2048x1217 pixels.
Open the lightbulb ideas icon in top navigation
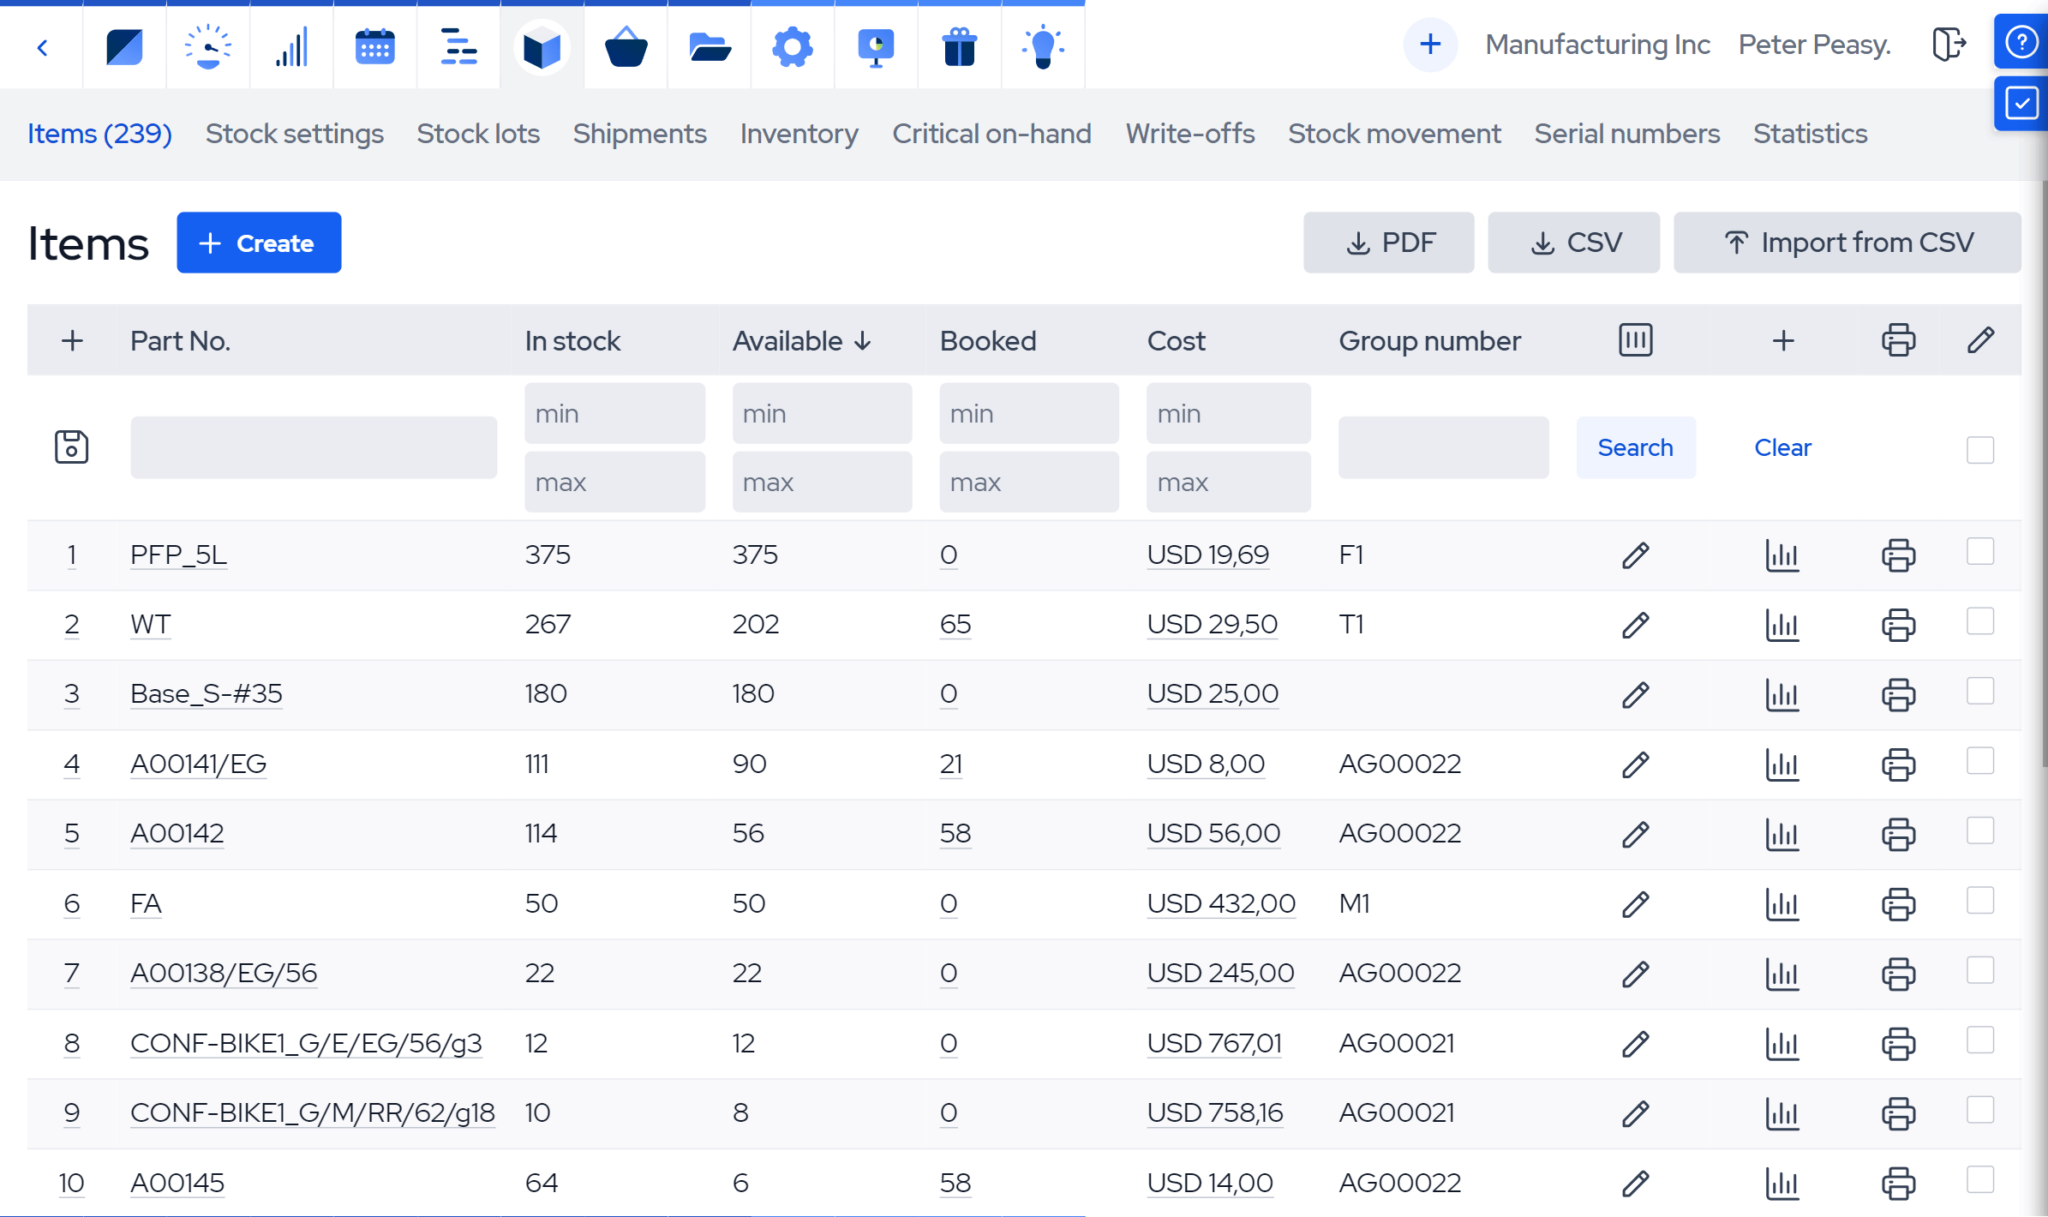[1043, 46]
